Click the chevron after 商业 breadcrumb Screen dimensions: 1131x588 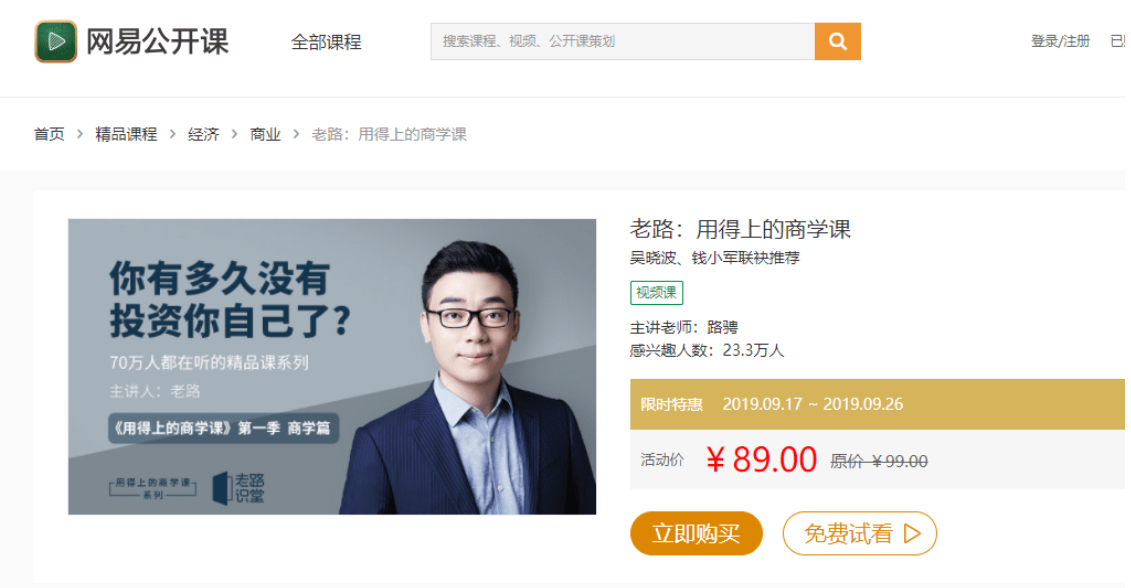click(296, 134)
